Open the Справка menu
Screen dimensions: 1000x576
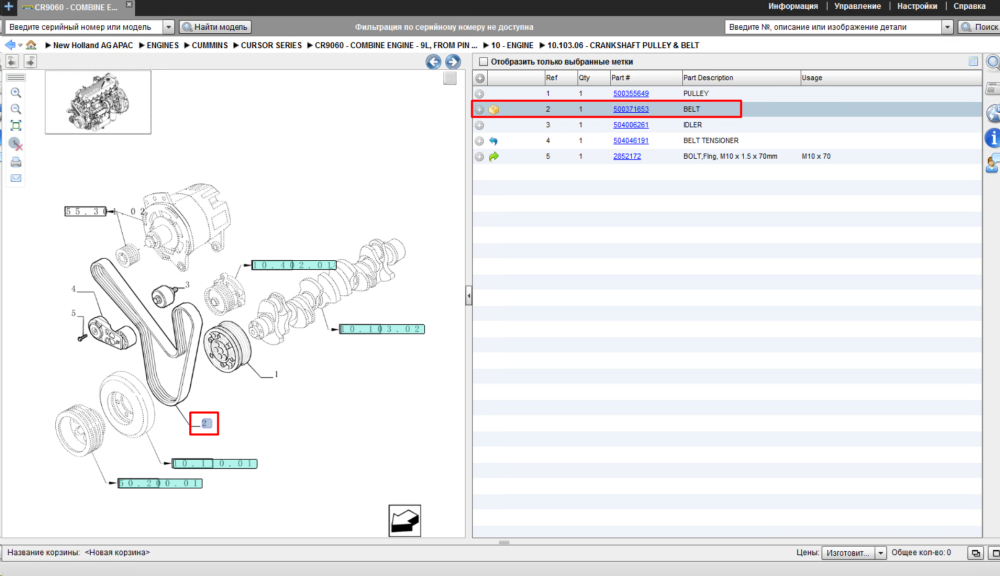969,6
